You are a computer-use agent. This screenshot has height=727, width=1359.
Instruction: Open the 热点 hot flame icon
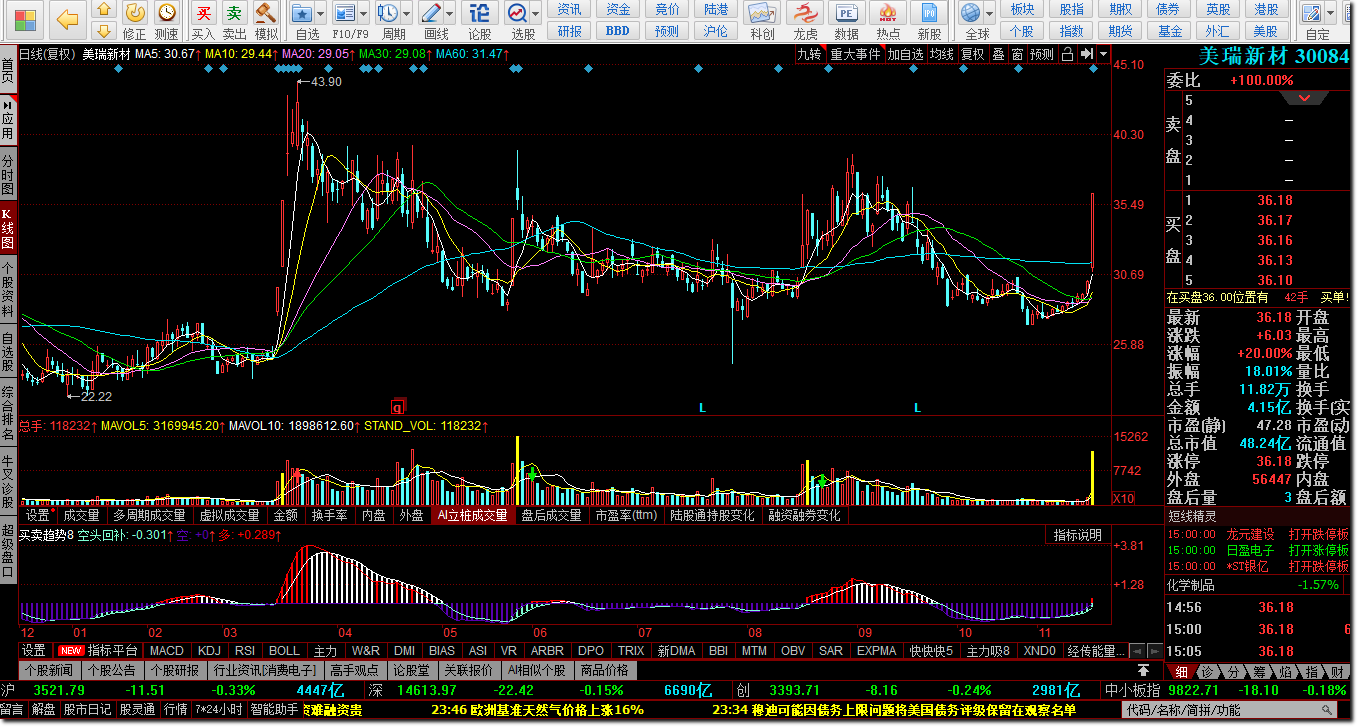point(887,13)
